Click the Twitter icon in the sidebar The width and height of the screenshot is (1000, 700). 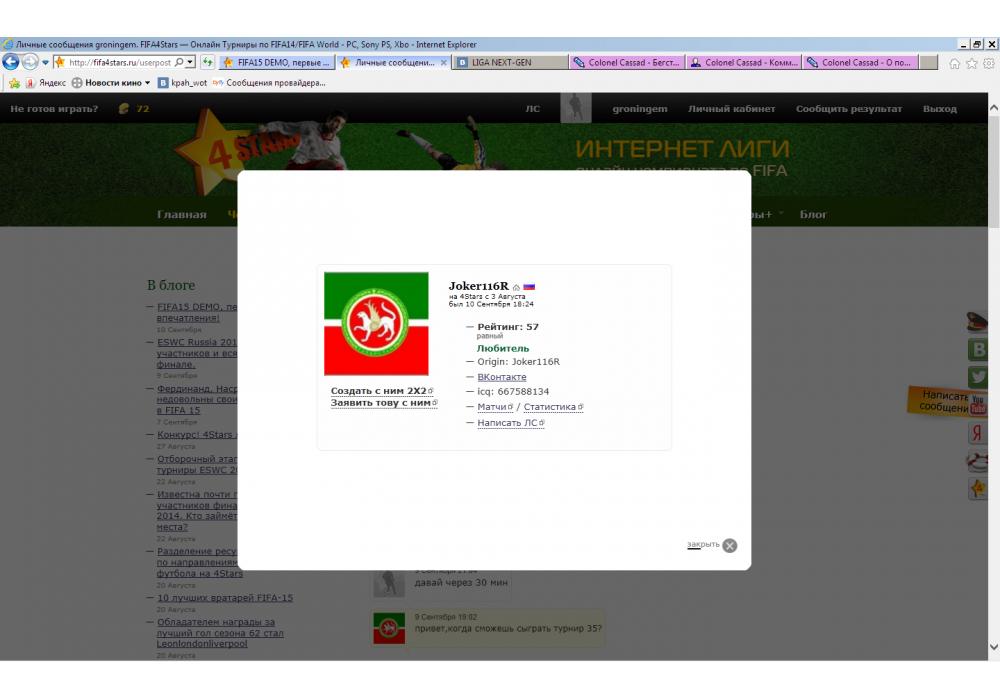pos(978,377)
